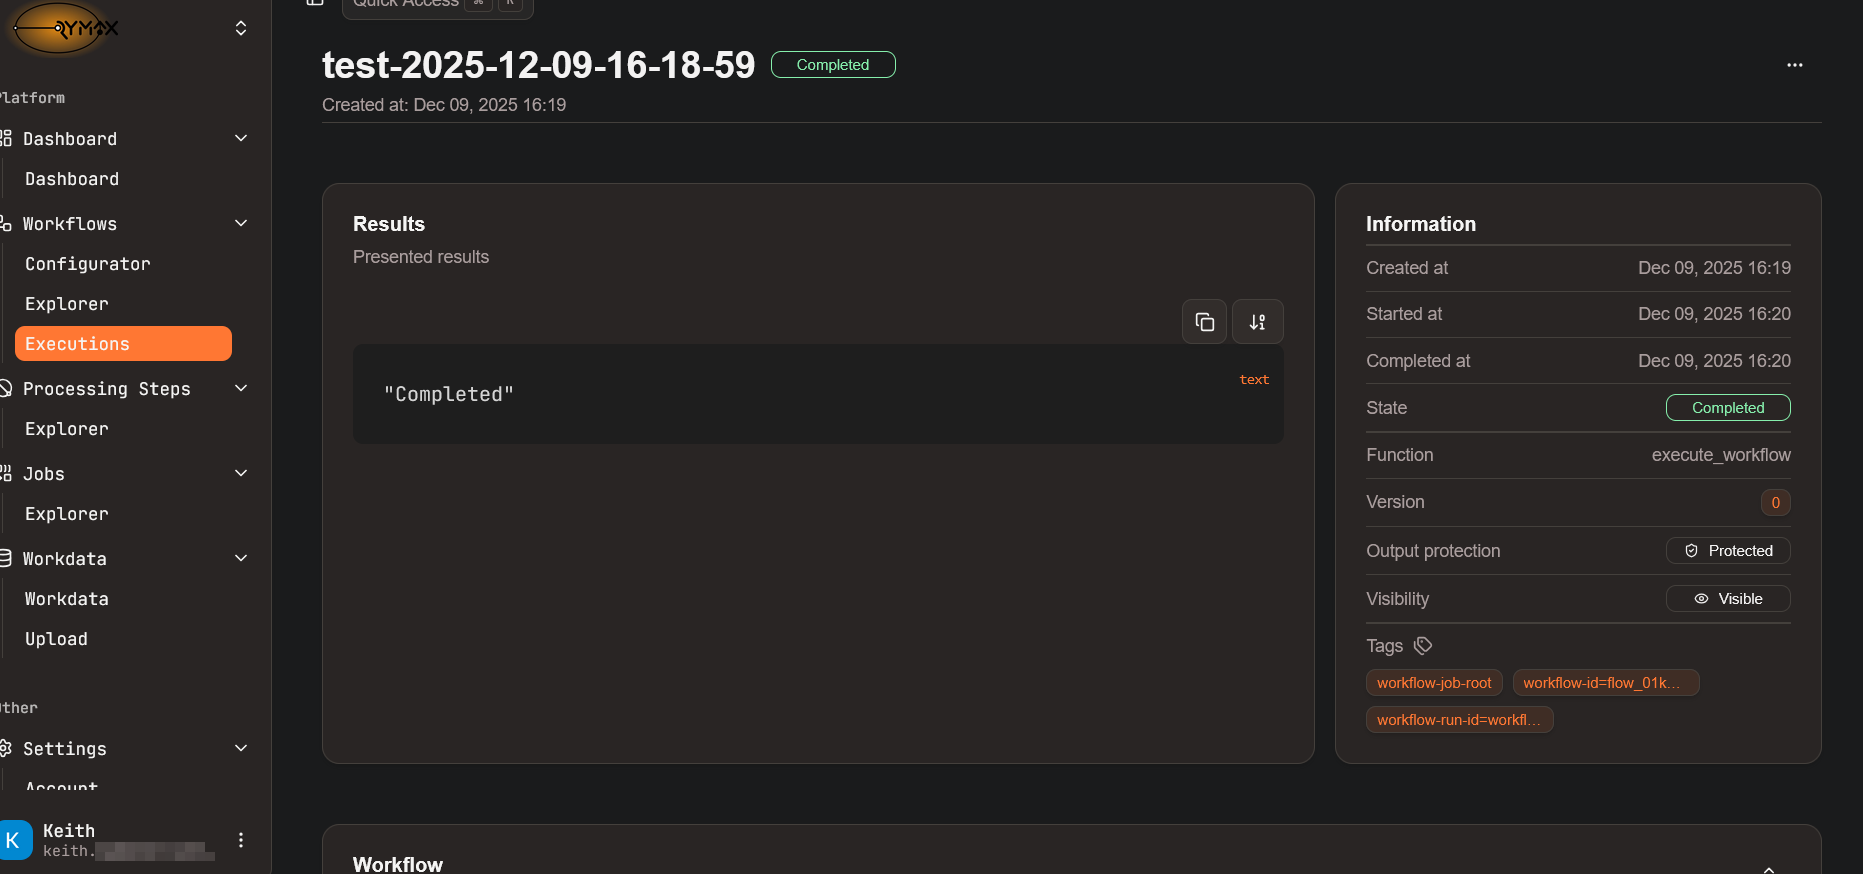Image resolution: width=1863 pixels, height=874 pixels.
Task: Click the Workflows icon in the sidebar
Action: click(4, 223)
